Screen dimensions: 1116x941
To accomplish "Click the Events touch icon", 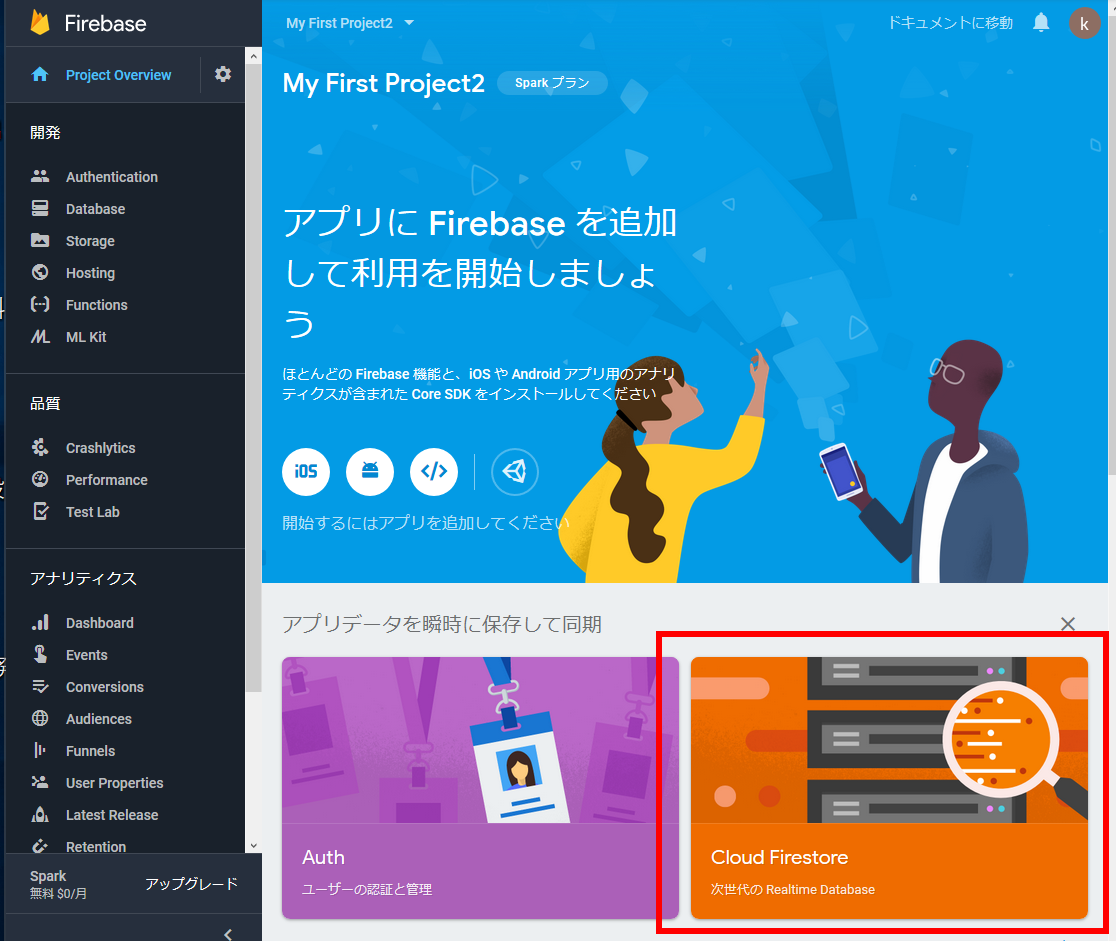I will [41, 653].
